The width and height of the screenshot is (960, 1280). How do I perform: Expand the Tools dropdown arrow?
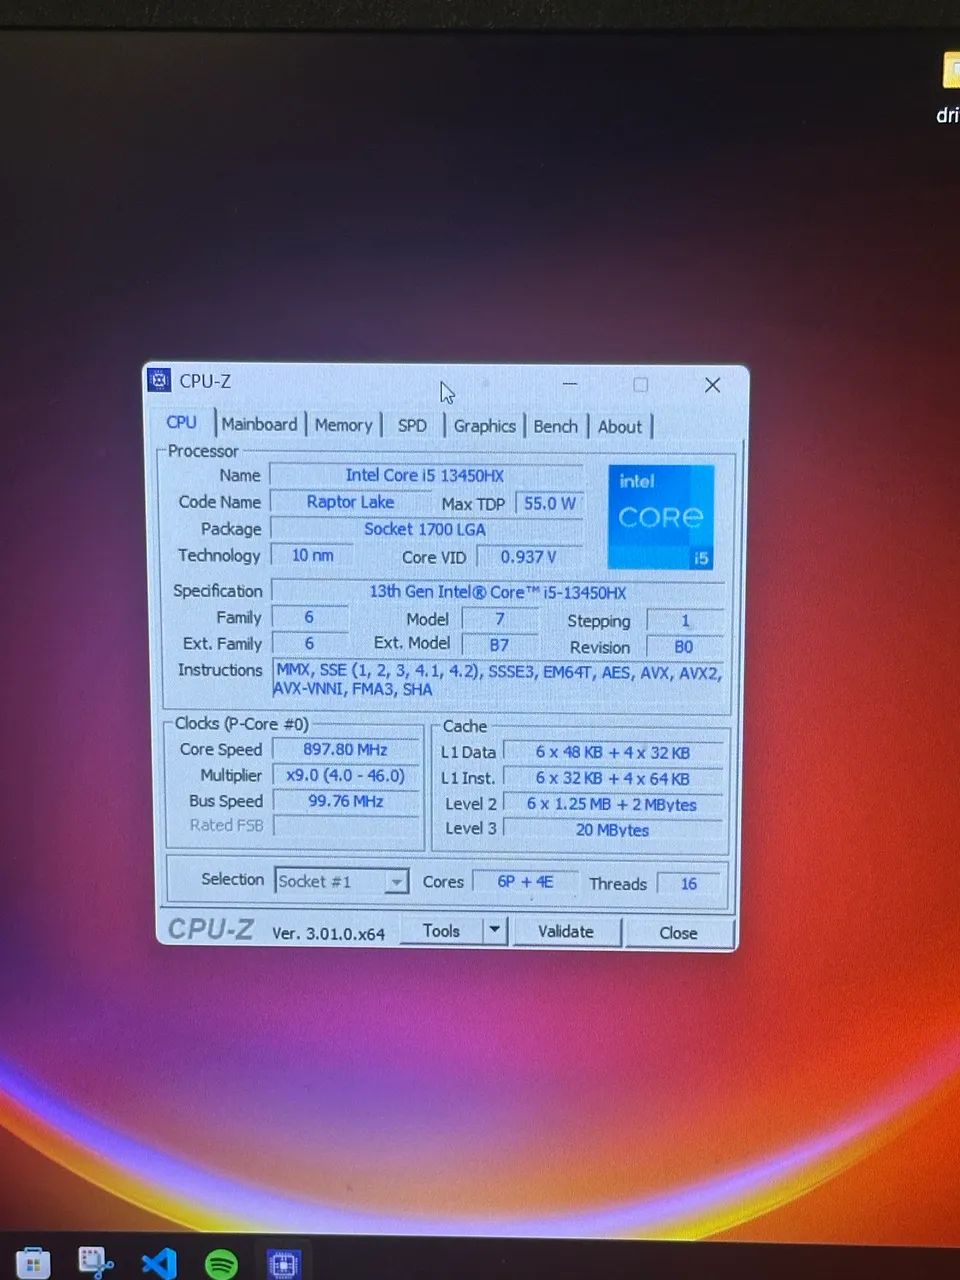click(494, 931)
